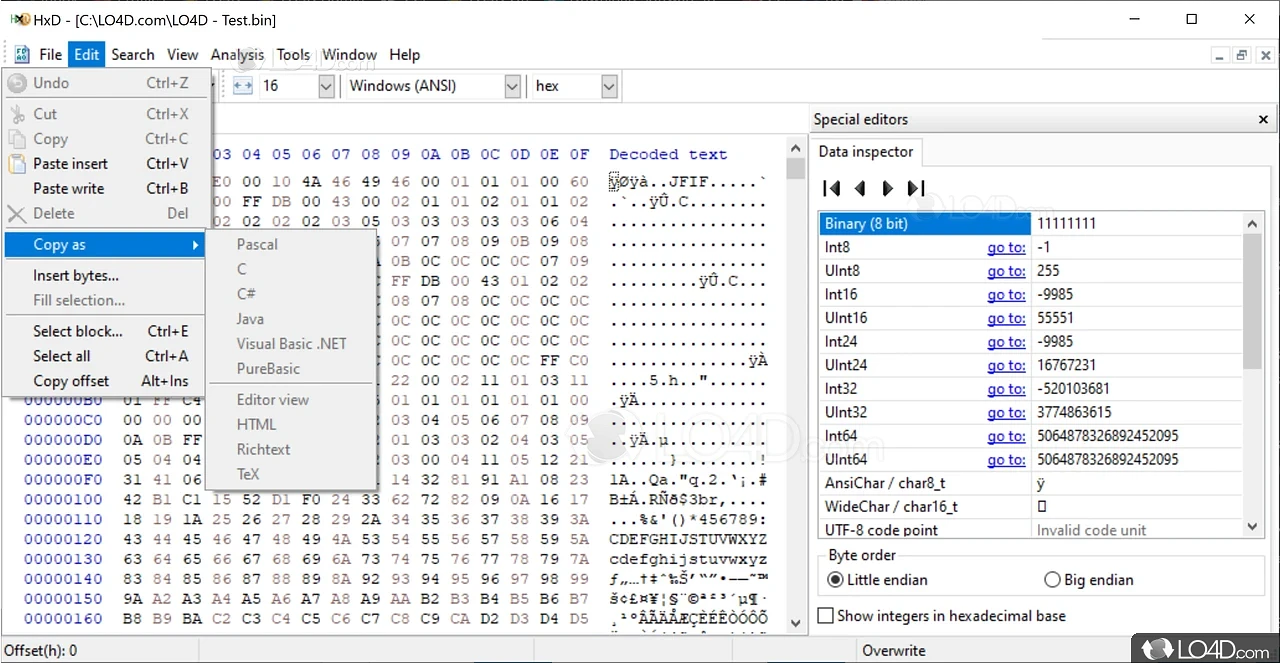Click the Int24 row label

pos(841,342)
